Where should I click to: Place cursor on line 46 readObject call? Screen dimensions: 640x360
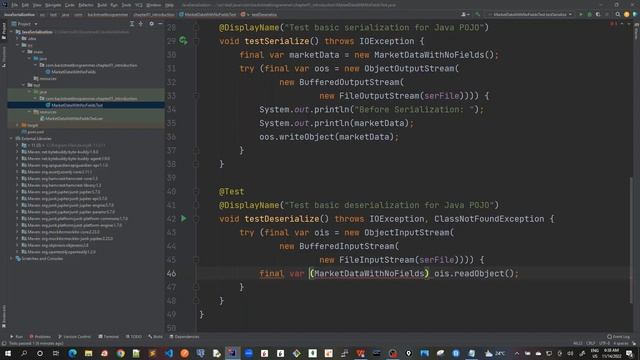coord(476,273)
